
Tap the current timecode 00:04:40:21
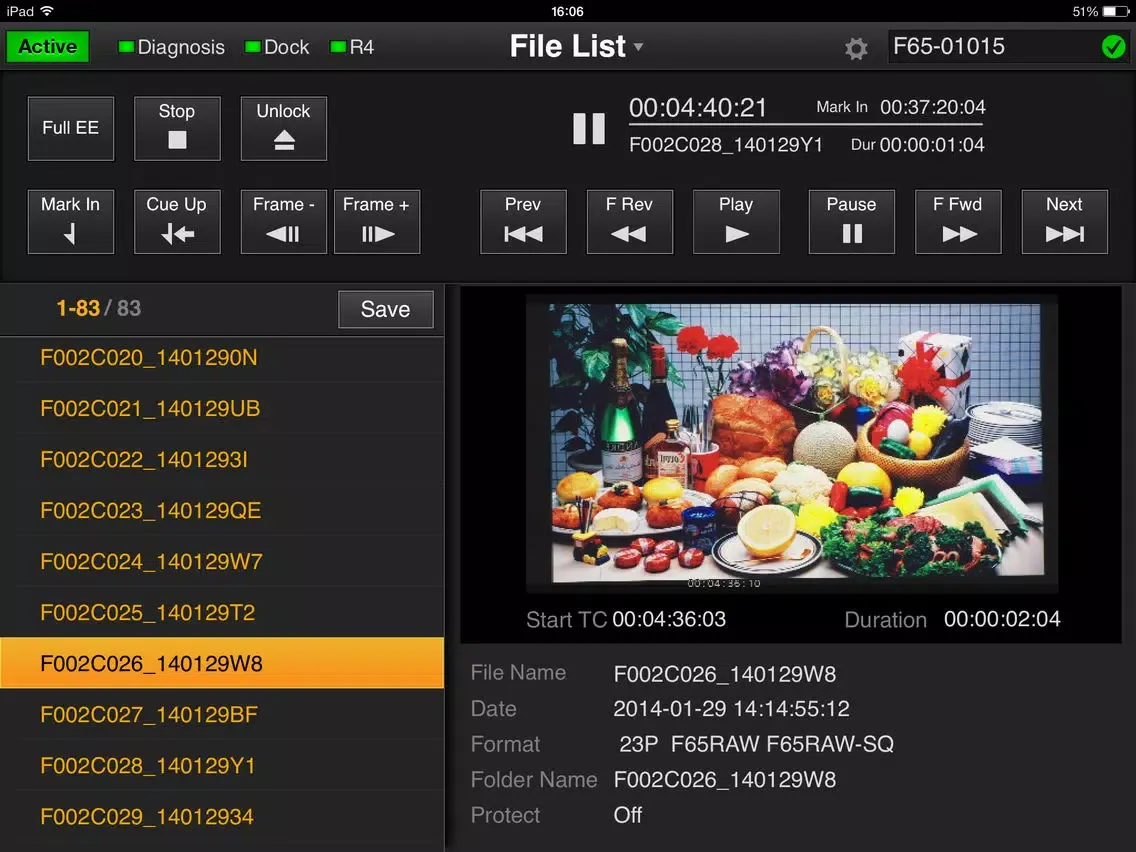pos(698,108)
